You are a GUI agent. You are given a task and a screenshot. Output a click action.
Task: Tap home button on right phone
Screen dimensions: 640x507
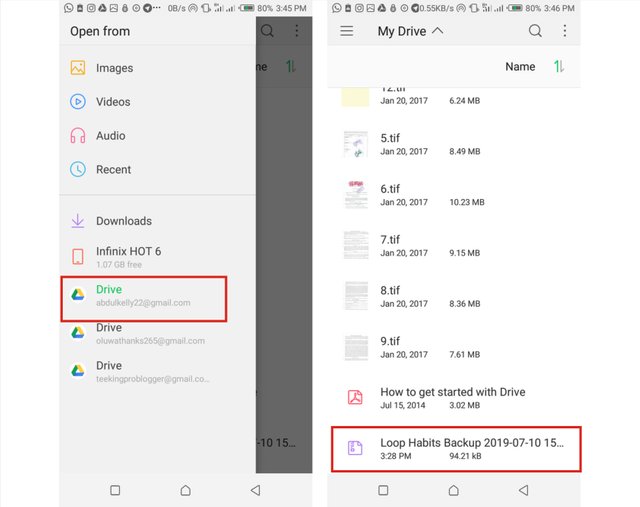point(453,490)
